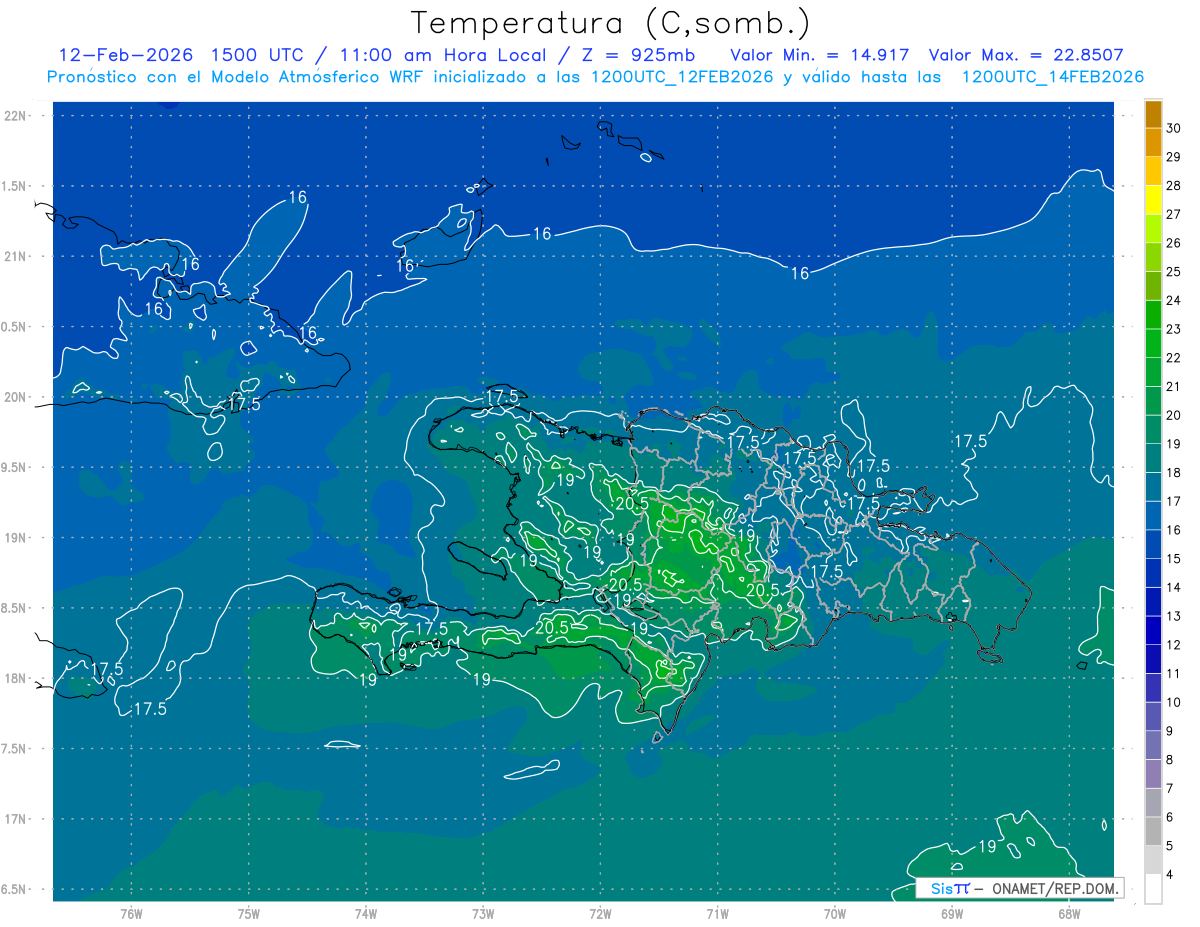Click the "18N" latitude axis label
This screenshot has height=927, width=1200.
tap(16, 678)
